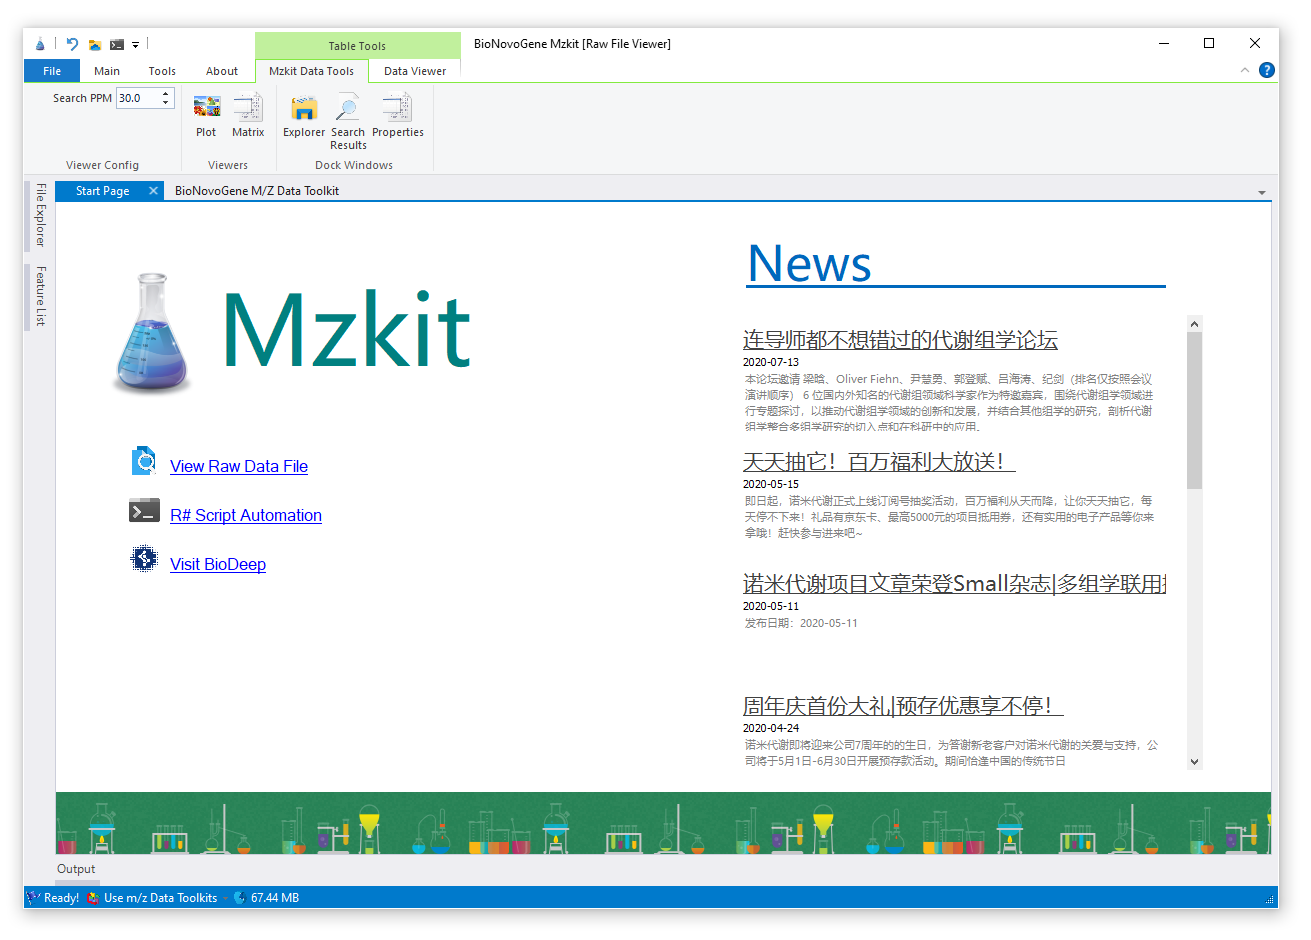Close the Start Page tab

click(153, 191)
